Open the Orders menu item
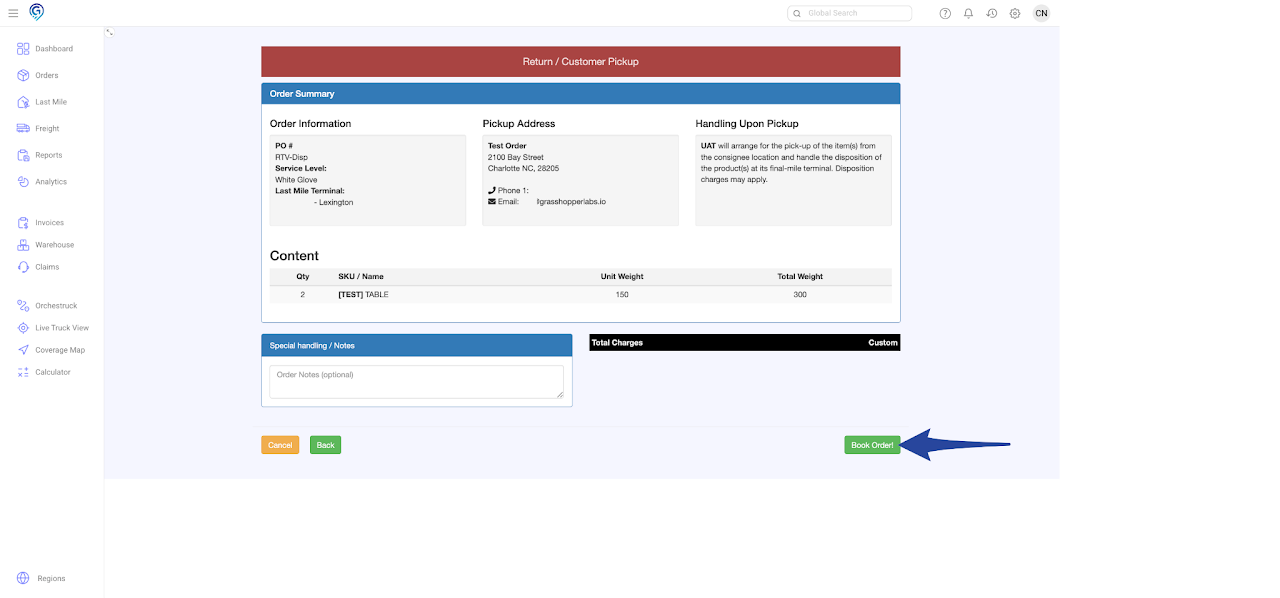1280x598 pixels. tap(47, 75)
